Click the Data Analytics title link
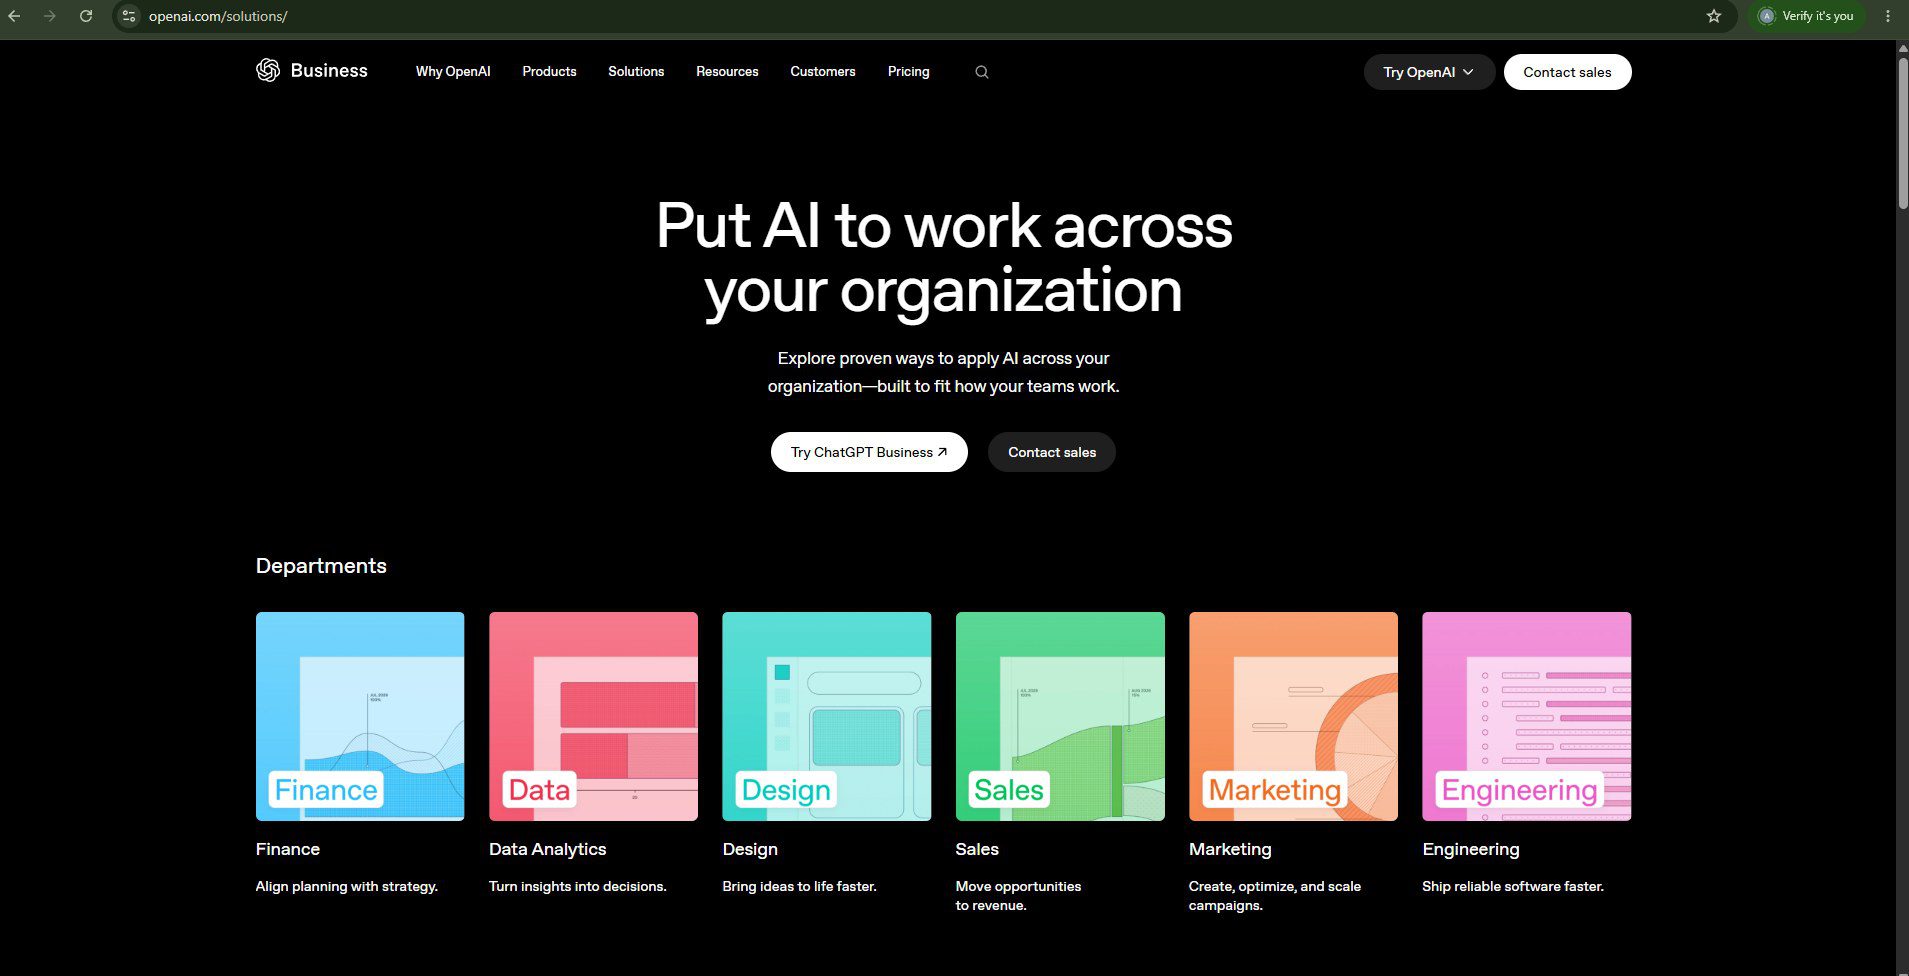Image resolution: width=1909 pixels, height=976 pixels. click(x=548, y=849)
